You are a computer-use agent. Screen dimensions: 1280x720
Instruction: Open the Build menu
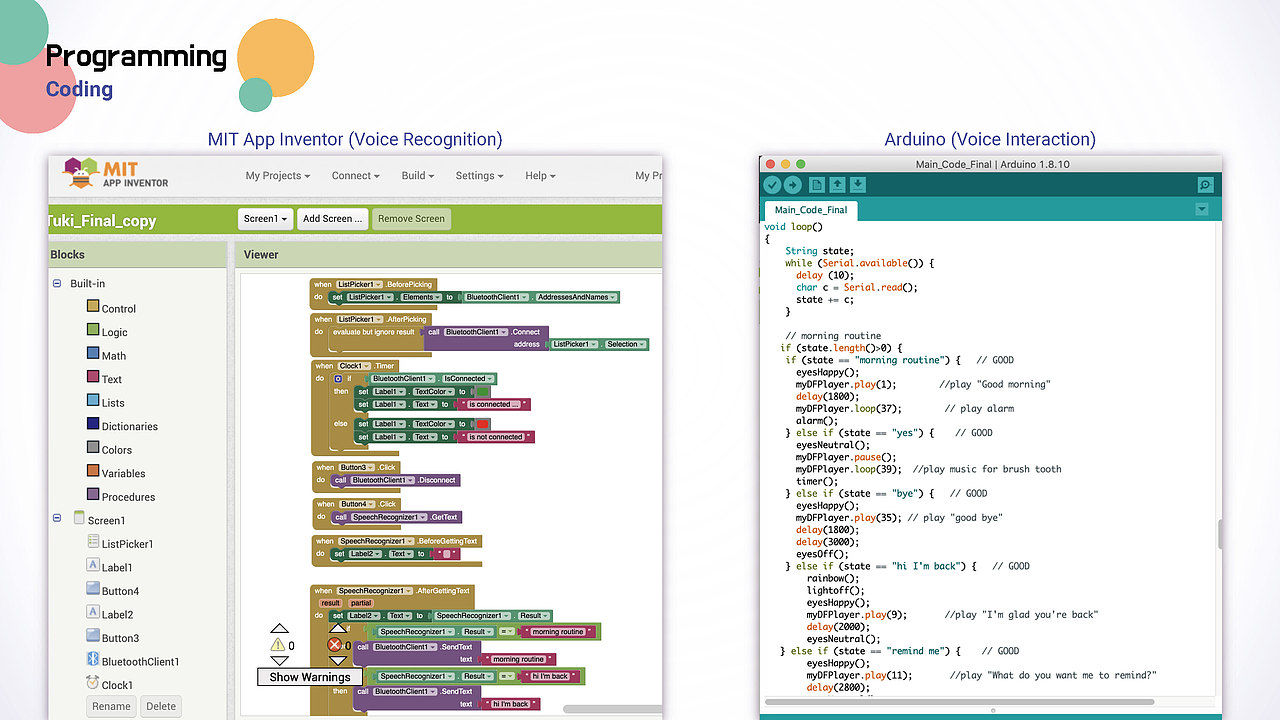click(x=418, y=175)
